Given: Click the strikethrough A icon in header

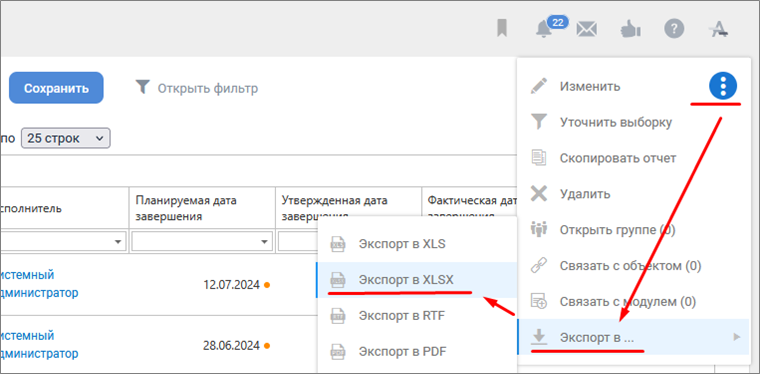Looking at the screenshot, I should click(x=718, y=30).
